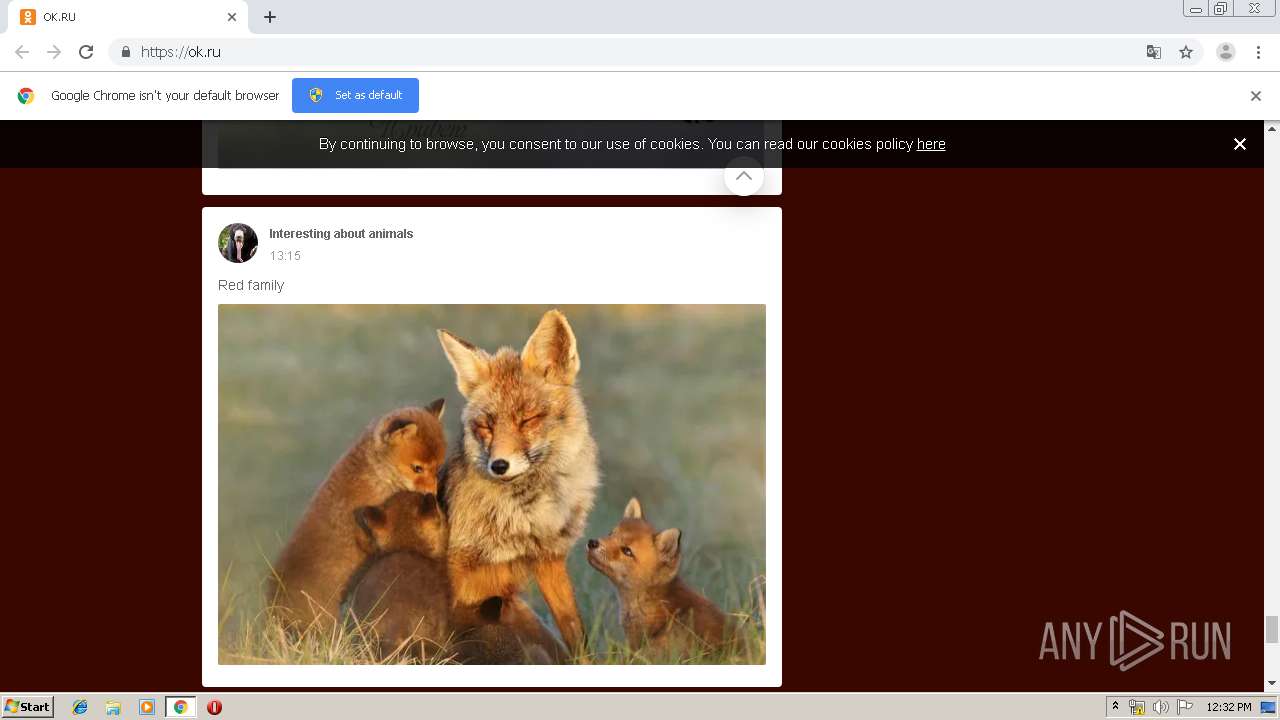Click the Show desktop button
The height and width of the screenshot is (720, 1280).
coord(1268,707)
